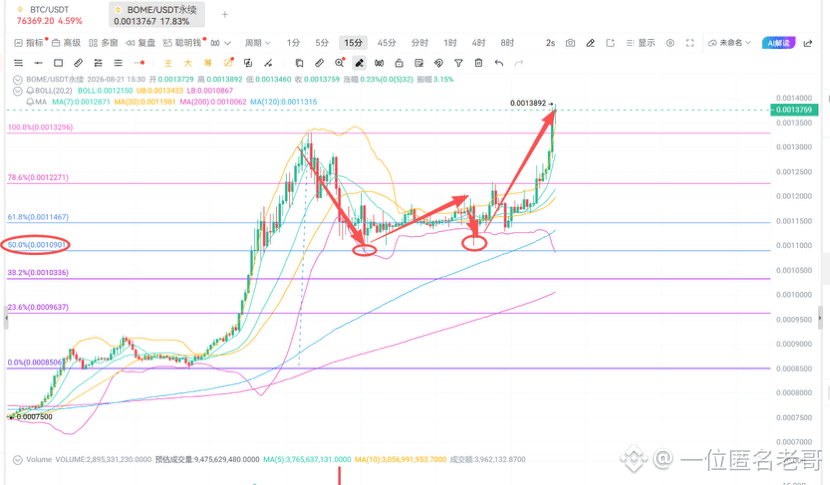Viewport: 830px width, 485px height.
Task: Click the right panel collapse handle
Action: [820, 318]
